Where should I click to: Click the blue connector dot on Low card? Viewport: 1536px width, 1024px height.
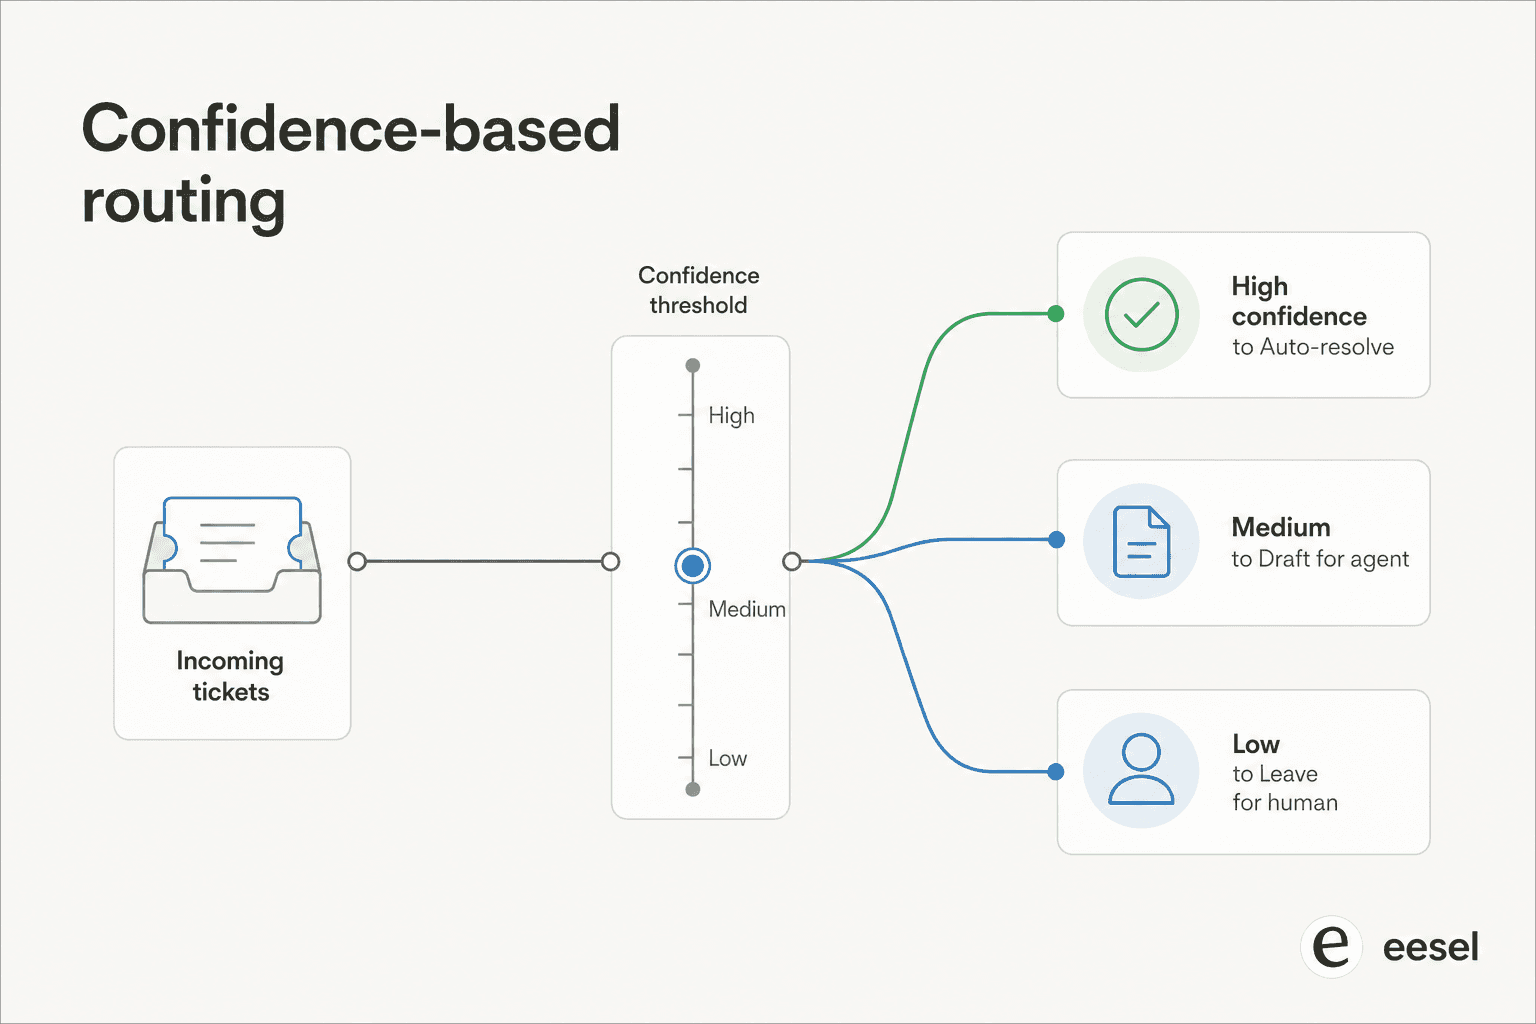(1055, 772)
